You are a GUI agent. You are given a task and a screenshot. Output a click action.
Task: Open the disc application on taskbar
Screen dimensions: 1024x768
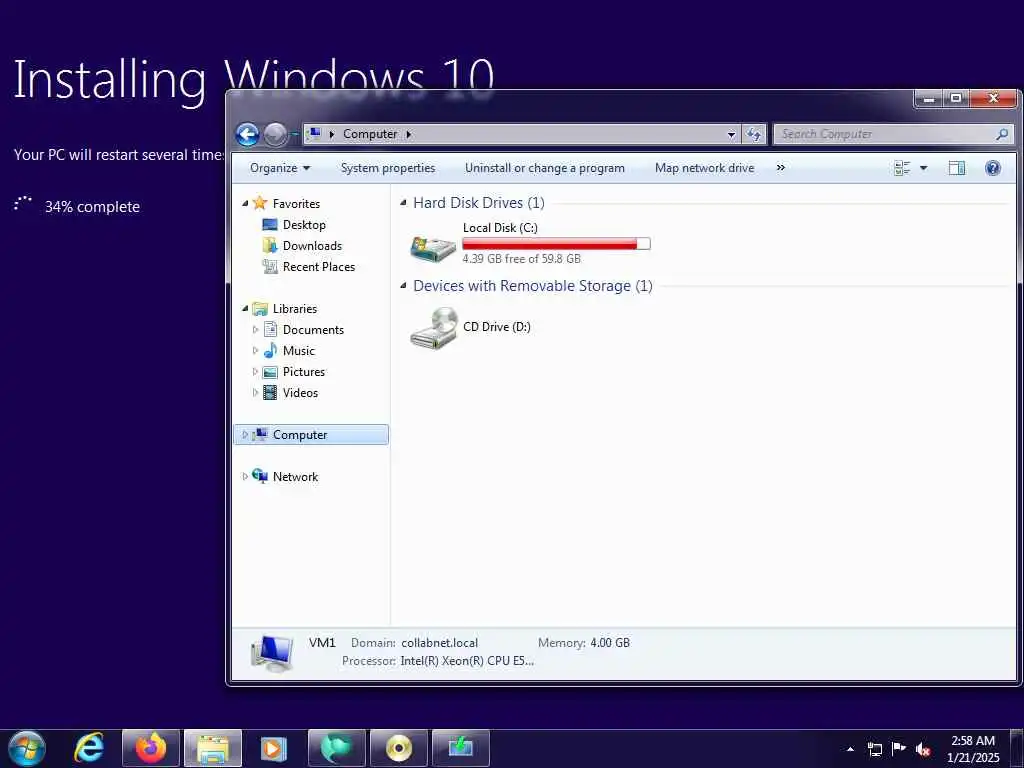tap(398, 748)
